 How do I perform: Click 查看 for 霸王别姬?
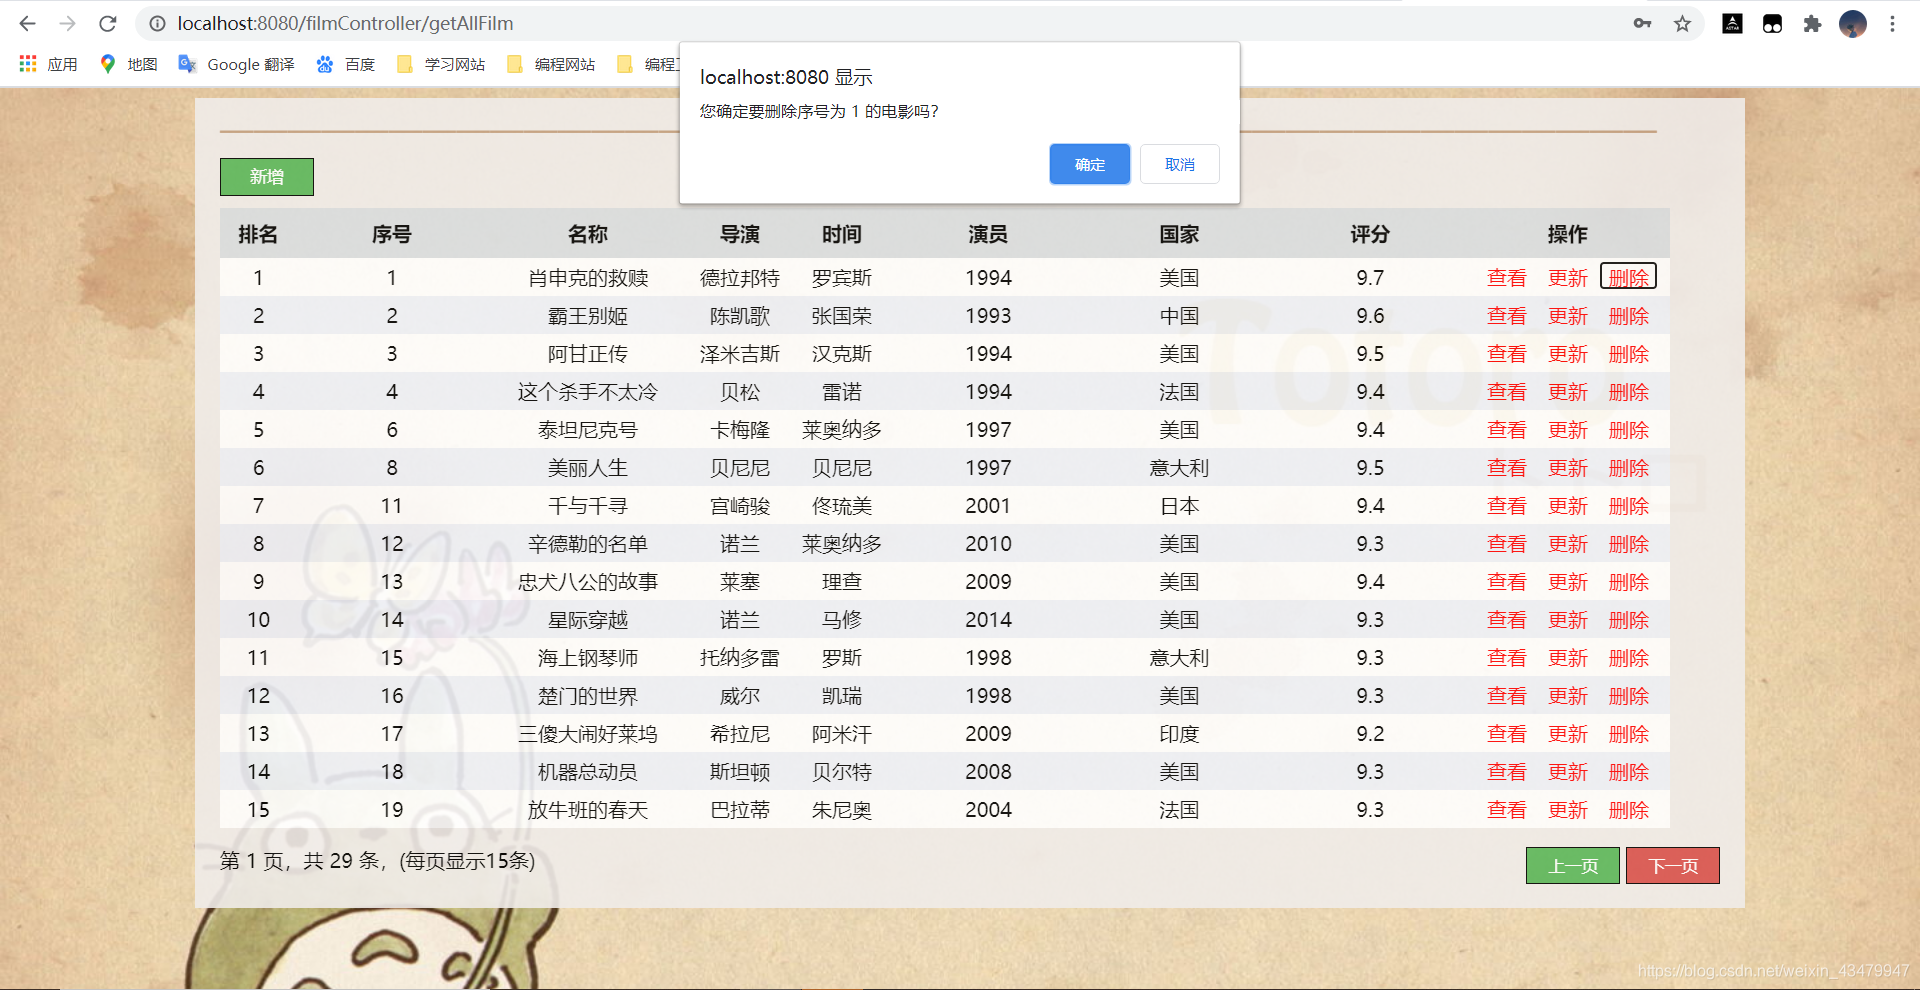pyautogui.click(x=1506, y=316)
